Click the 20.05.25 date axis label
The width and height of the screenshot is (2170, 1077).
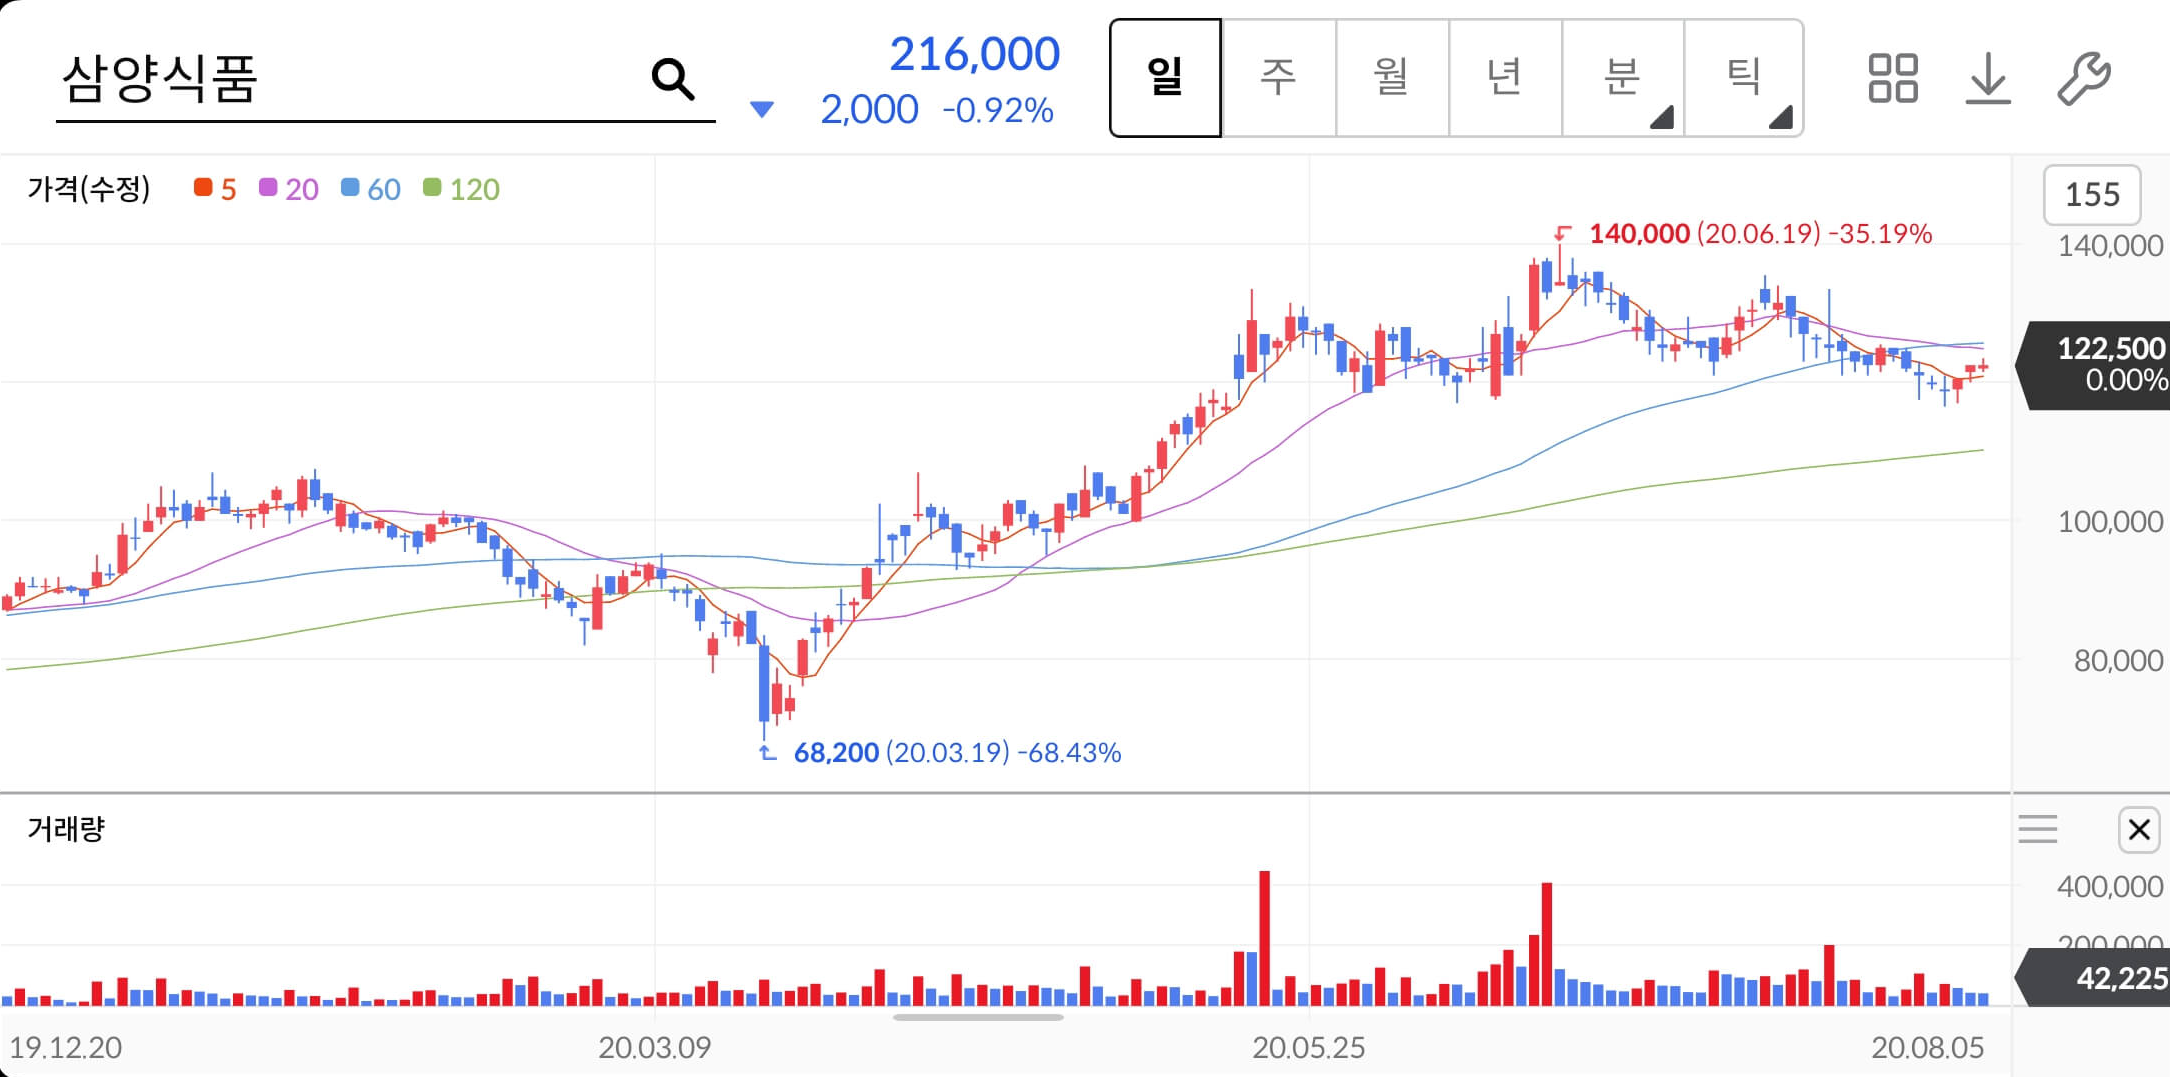tap(1308, 1047)
